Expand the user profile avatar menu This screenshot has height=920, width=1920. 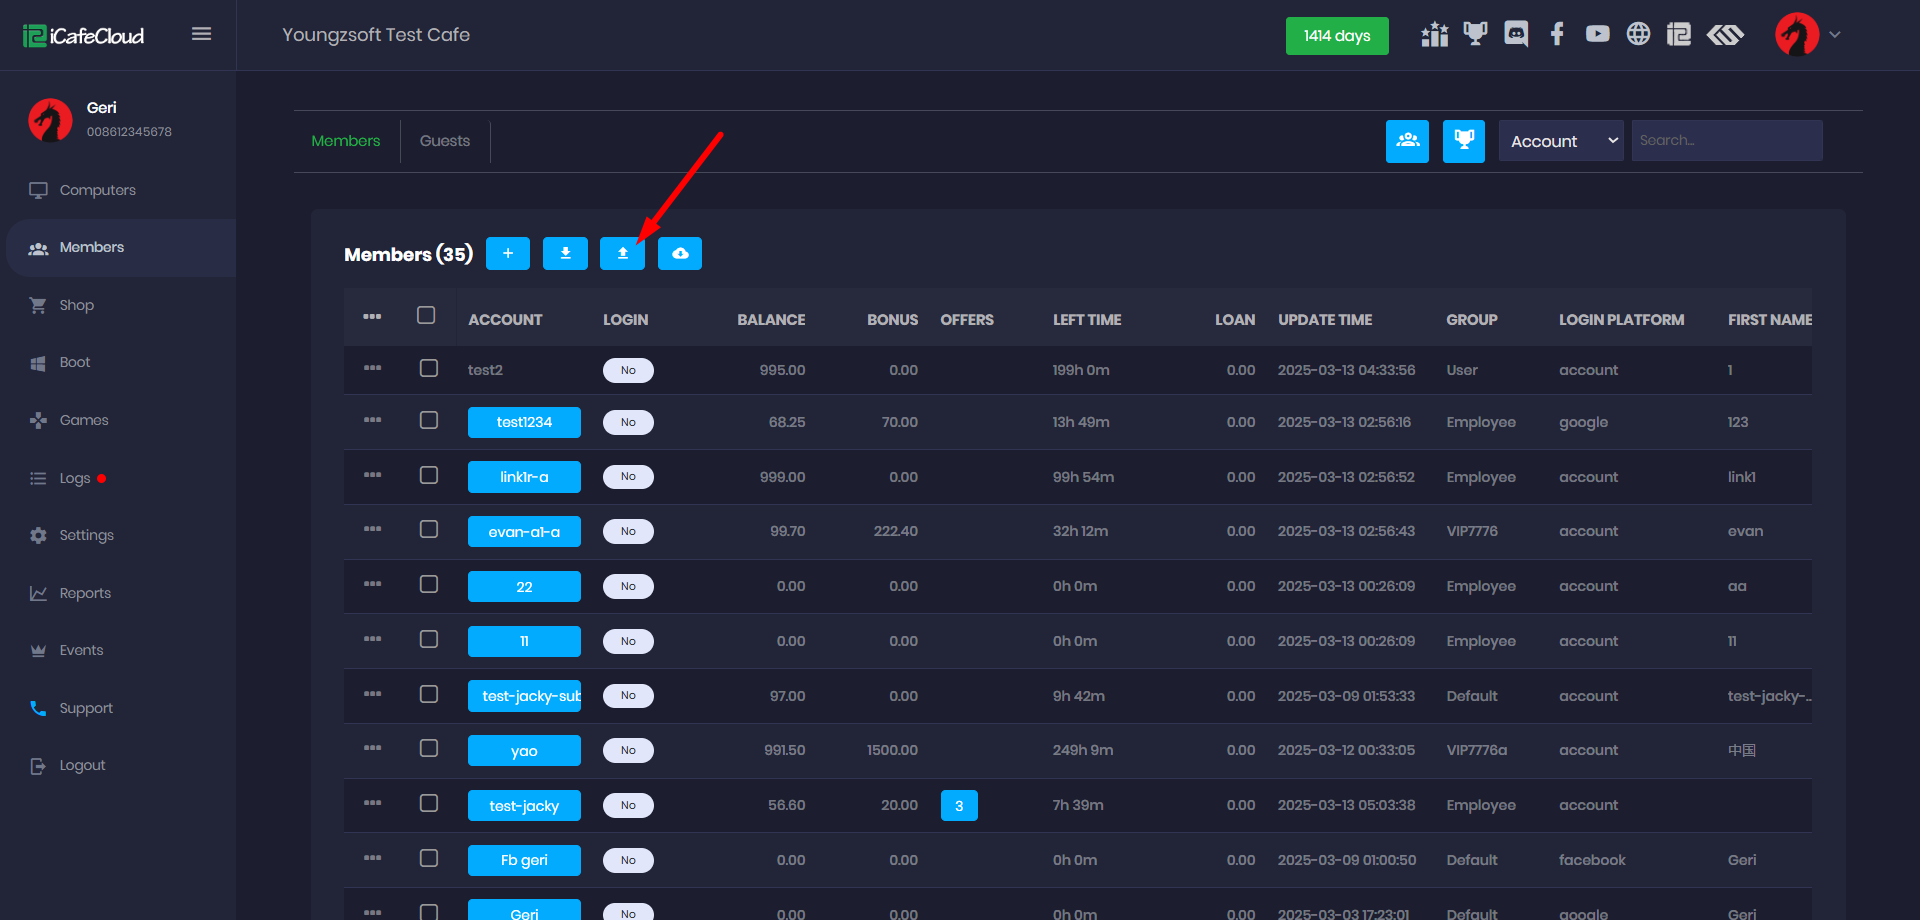tap(1807, 35)
